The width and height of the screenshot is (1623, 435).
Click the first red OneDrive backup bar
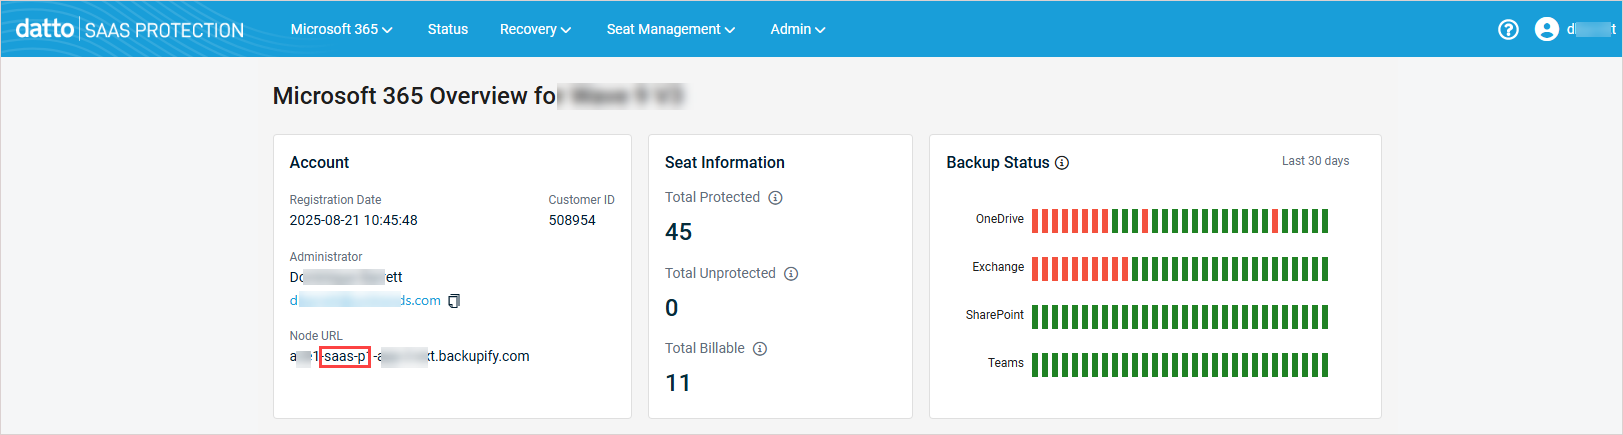click(1035, 221)
